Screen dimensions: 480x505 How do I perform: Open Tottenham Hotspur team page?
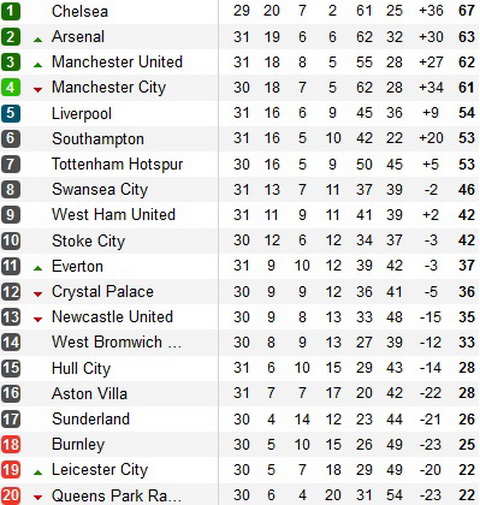(x=117, y=164)
